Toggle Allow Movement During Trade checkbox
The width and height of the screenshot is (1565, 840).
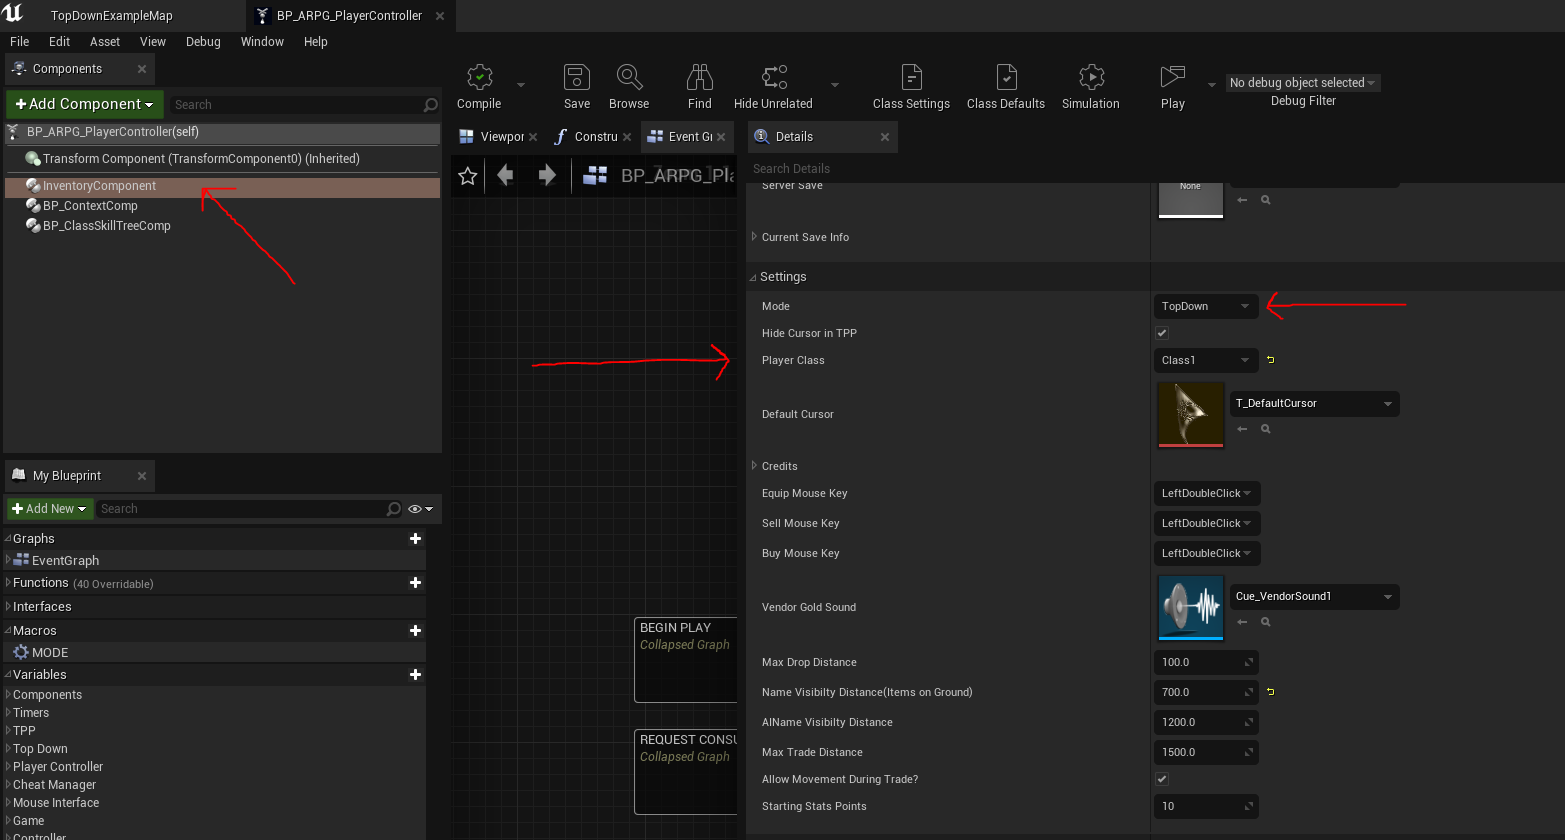[x=1162, y=779]
